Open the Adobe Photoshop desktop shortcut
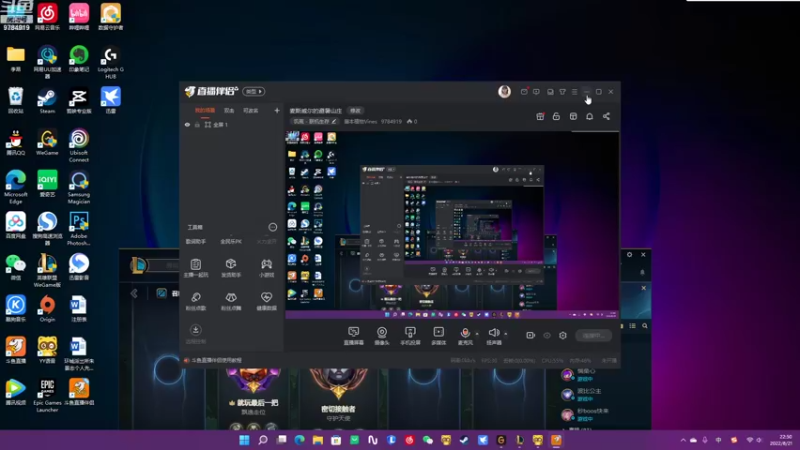Image resolution: width=800 pixels, height=450 pixels. pyautogui.click(x=79, y=229)
